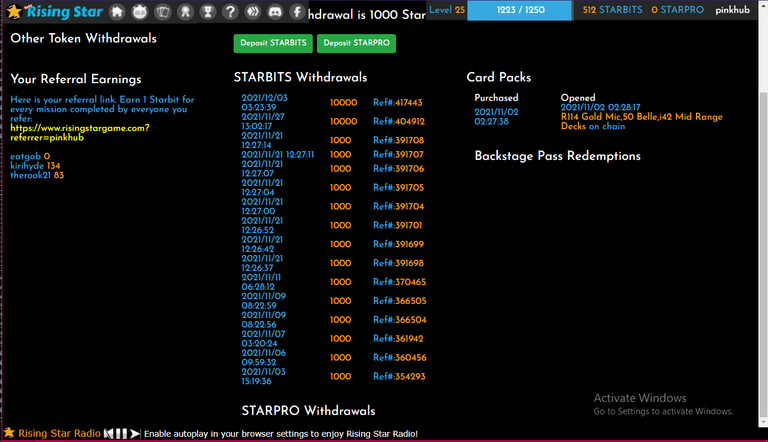The image size is (768, 442).
Task: Click the 2021/11/03 15:19:36 withdrawal date
Action: [264, 377]
